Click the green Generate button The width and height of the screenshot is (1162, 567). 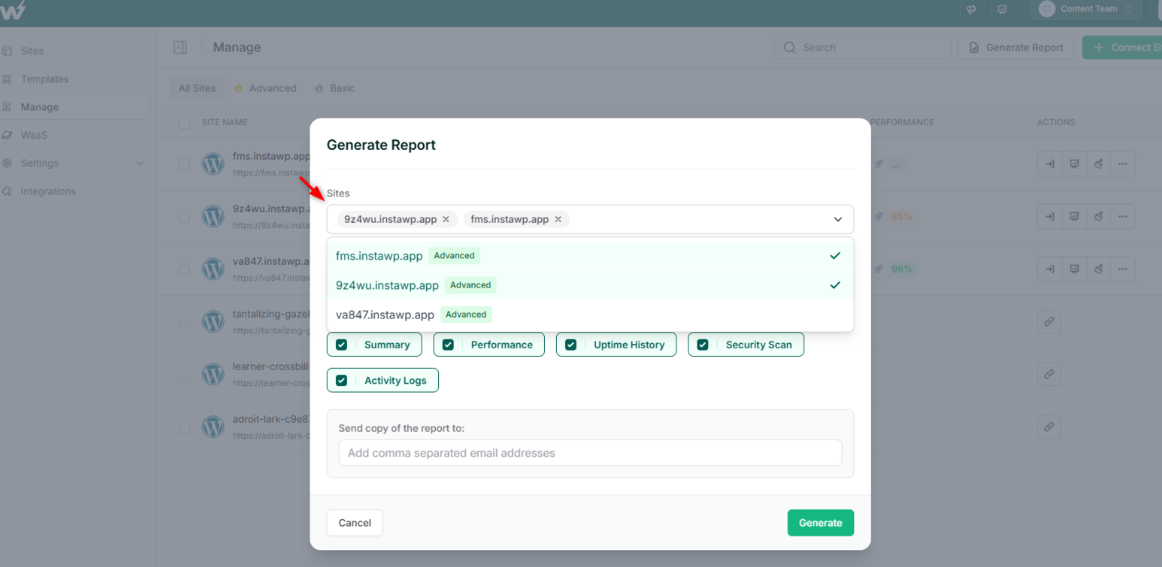[x=820, y=523]
